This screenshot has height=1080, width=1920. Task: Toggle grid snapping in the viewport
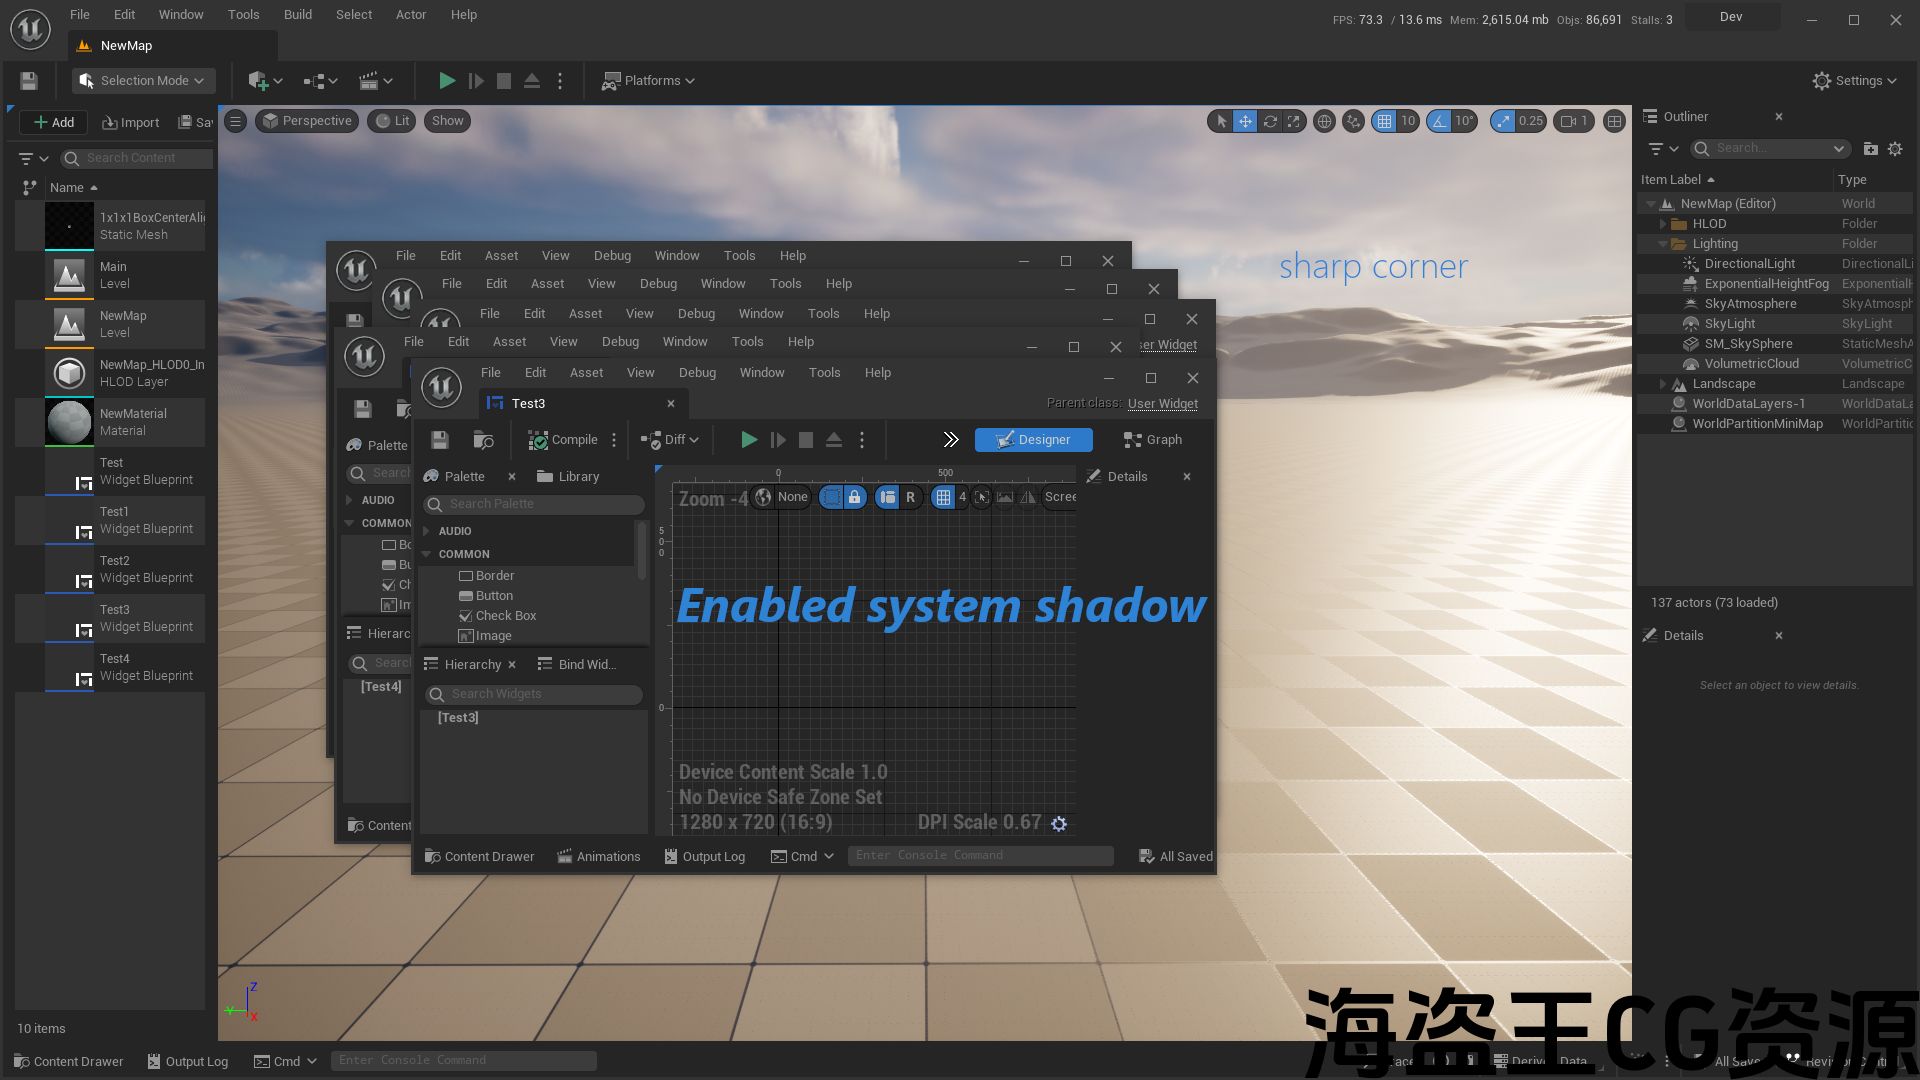1384,121
